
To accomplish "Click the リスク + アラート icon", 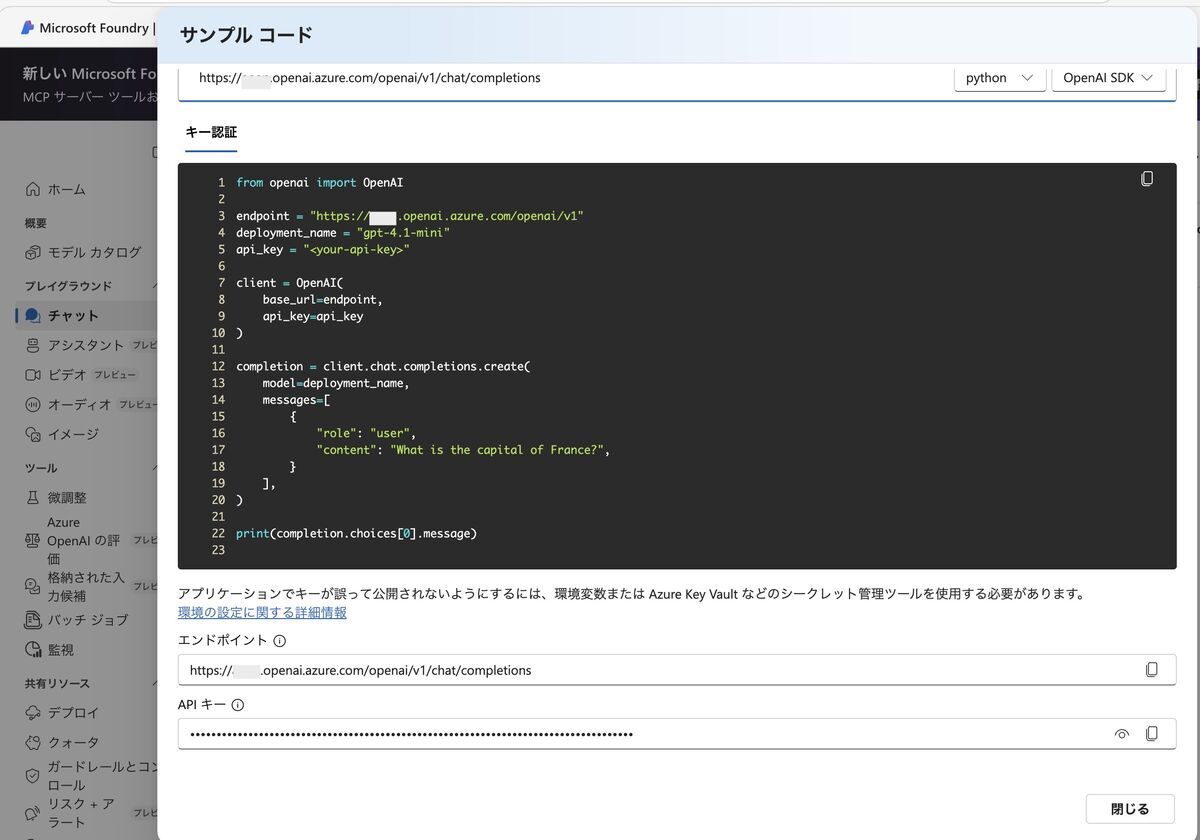I will click(x=33, y=813).
